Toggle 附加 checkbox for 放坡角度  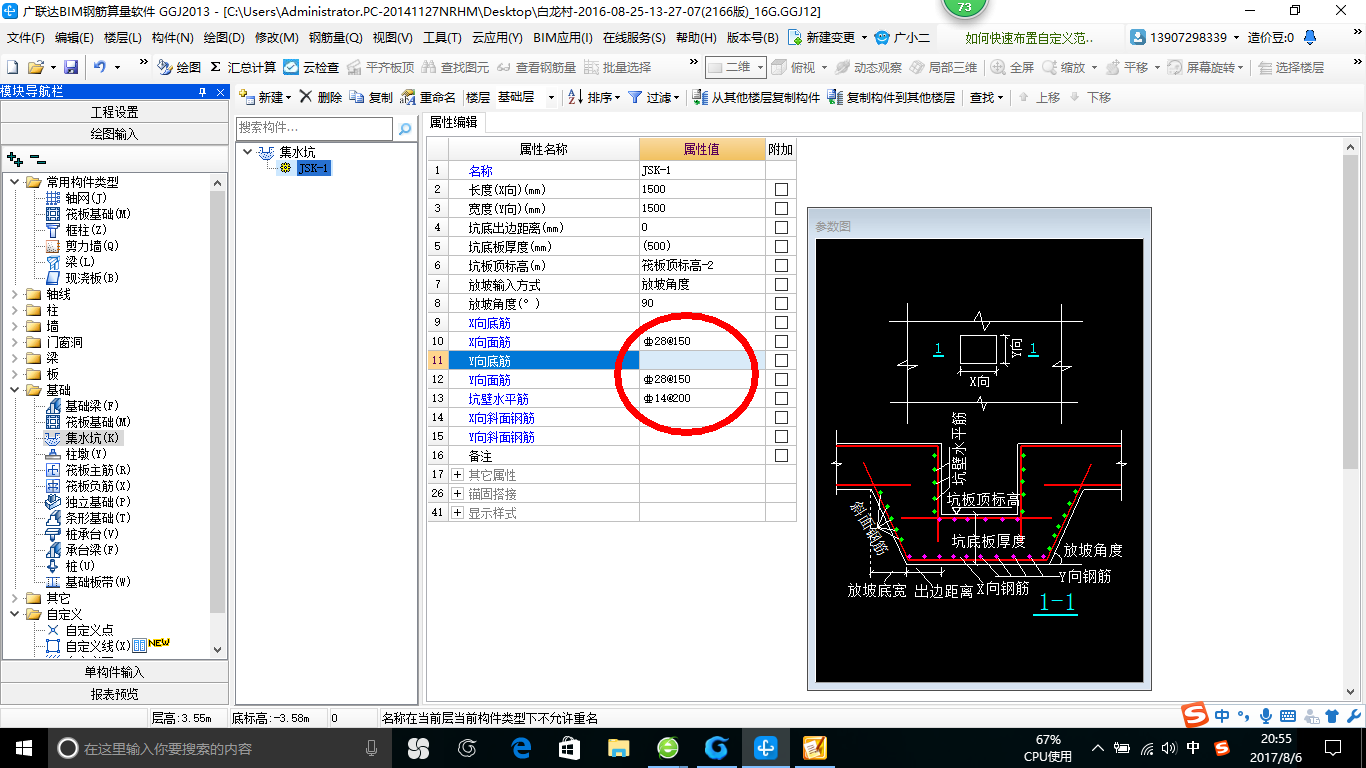pos(781,303)
